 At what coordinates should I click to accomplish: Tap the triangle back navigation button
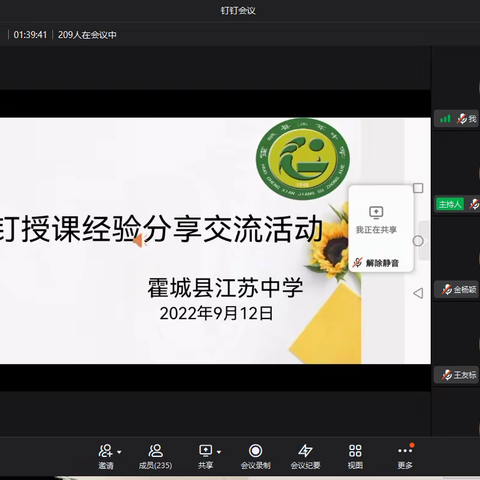pos(418,293)
